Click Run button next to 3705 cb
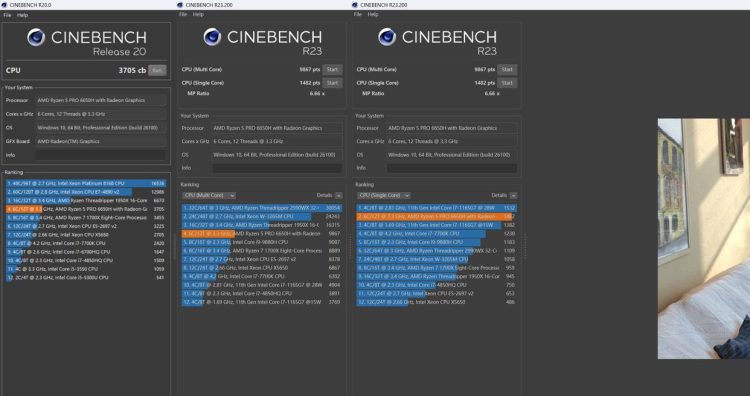Viewport: 750px width, 396px height. tap(157, 70)
